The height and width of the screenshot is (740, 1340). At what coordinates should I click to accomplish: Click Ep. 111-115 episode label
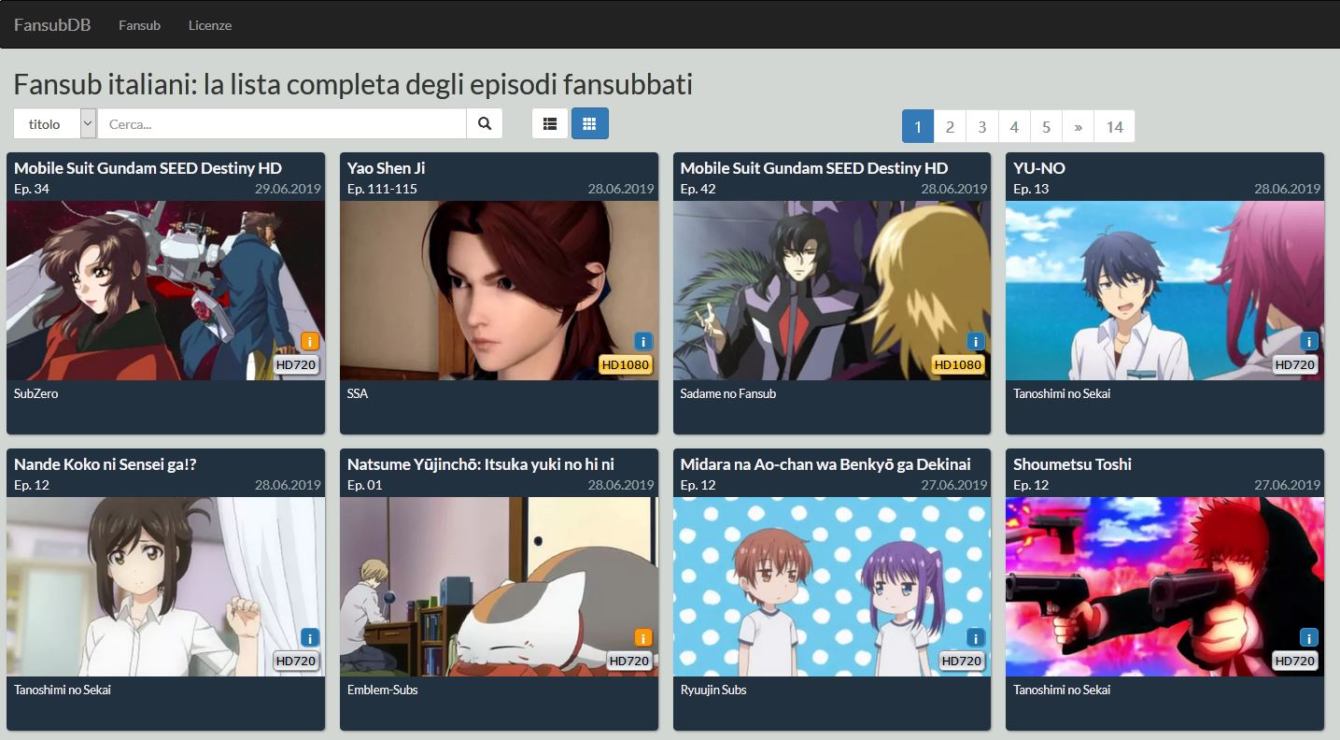[x=382, y=189]
